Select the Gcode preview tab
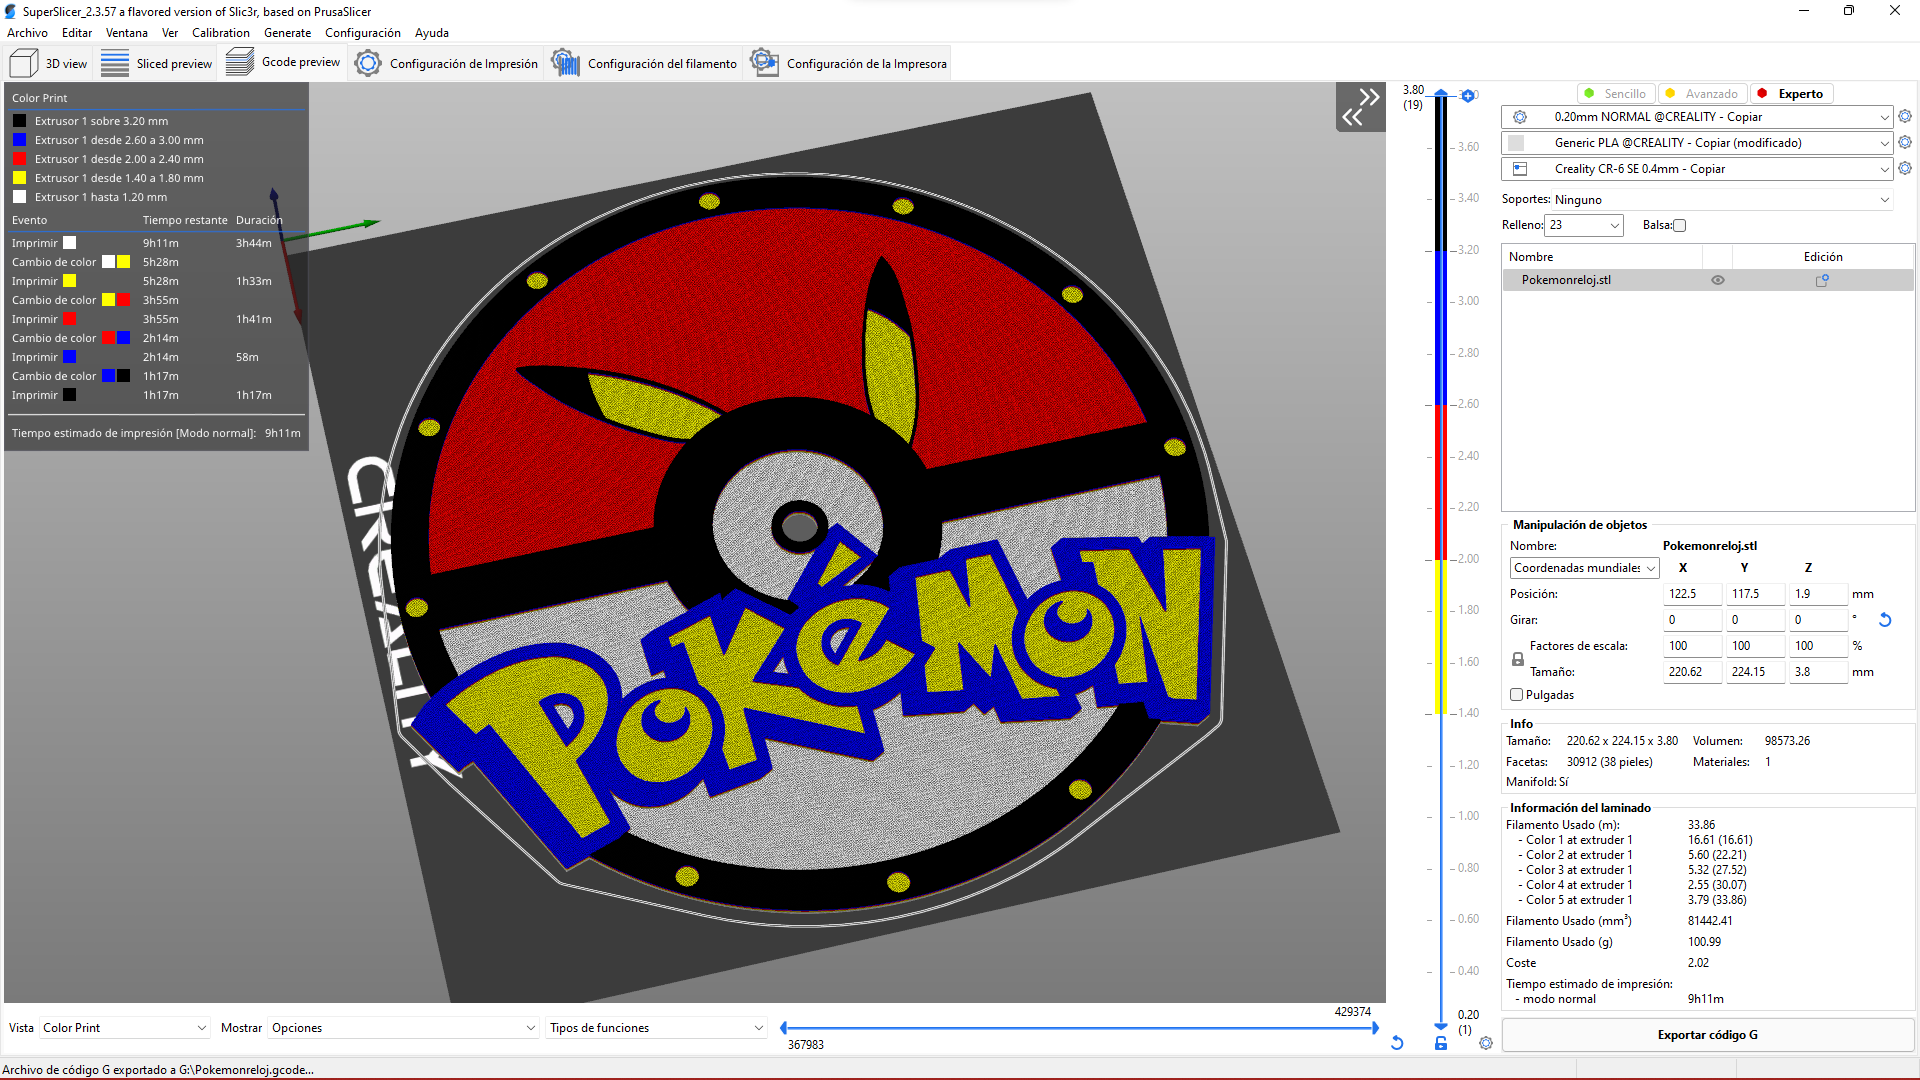 283,62
